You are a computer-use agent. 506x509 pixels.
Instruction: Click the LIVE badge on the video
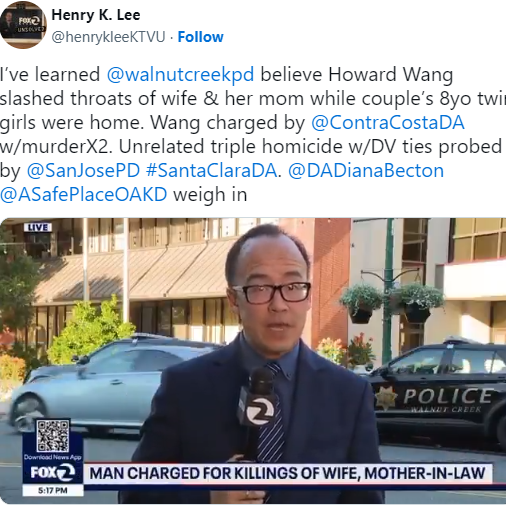pos(38,227)
